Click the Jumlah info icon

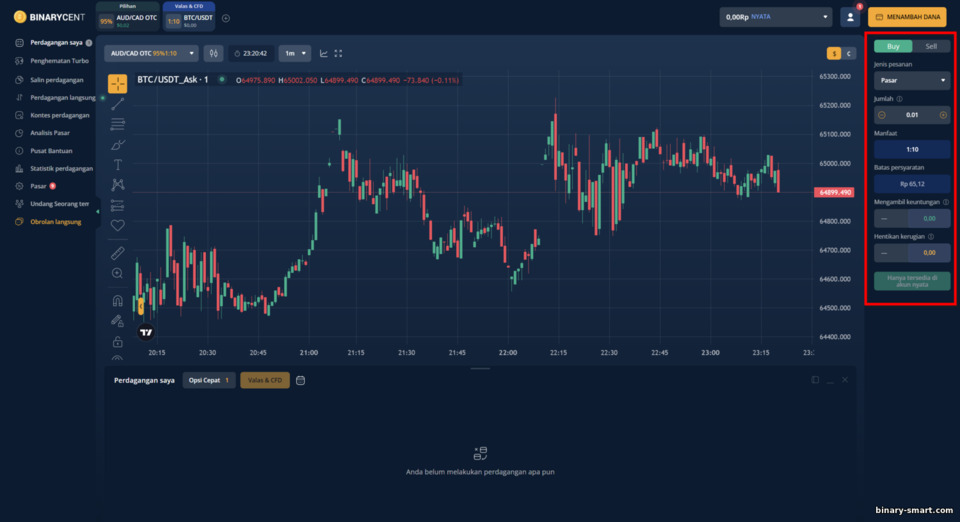click(899, 99)
